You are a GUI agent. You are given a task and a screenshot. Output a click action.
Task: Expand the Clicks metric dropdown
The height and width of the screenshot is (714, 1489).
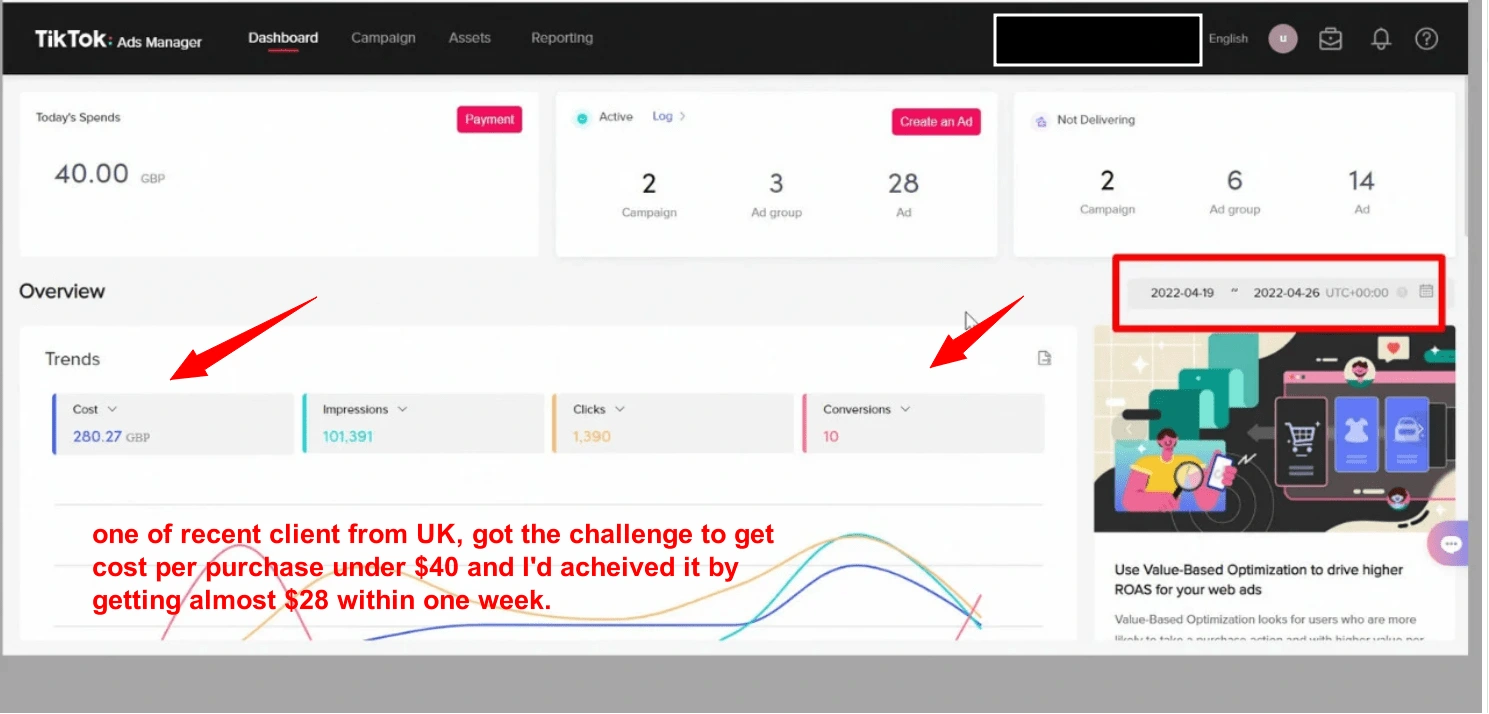(x=620, y=409)
